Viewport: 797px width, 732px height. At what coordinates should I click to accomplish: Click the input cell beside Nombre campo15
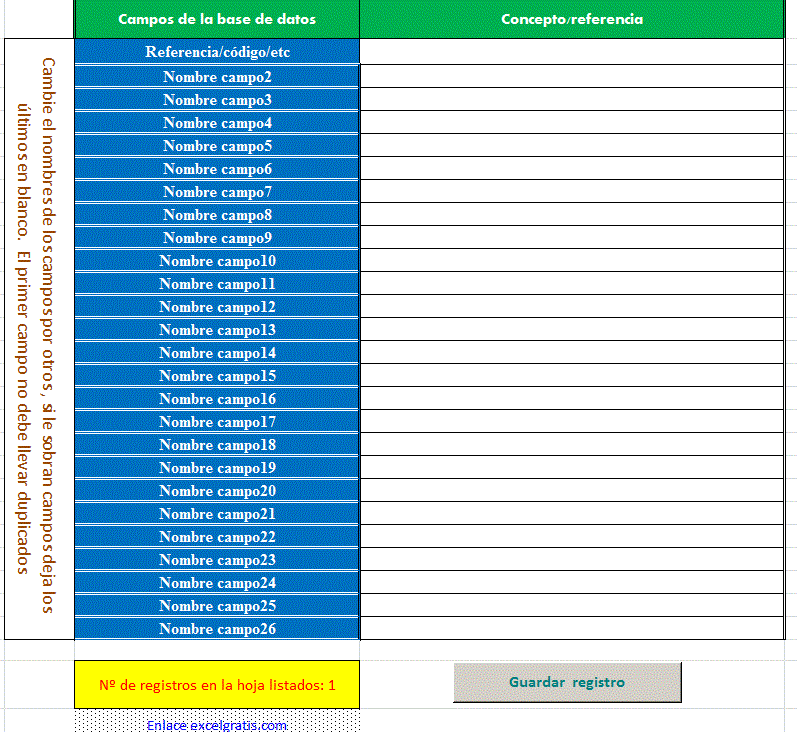[x=572, y=375]
